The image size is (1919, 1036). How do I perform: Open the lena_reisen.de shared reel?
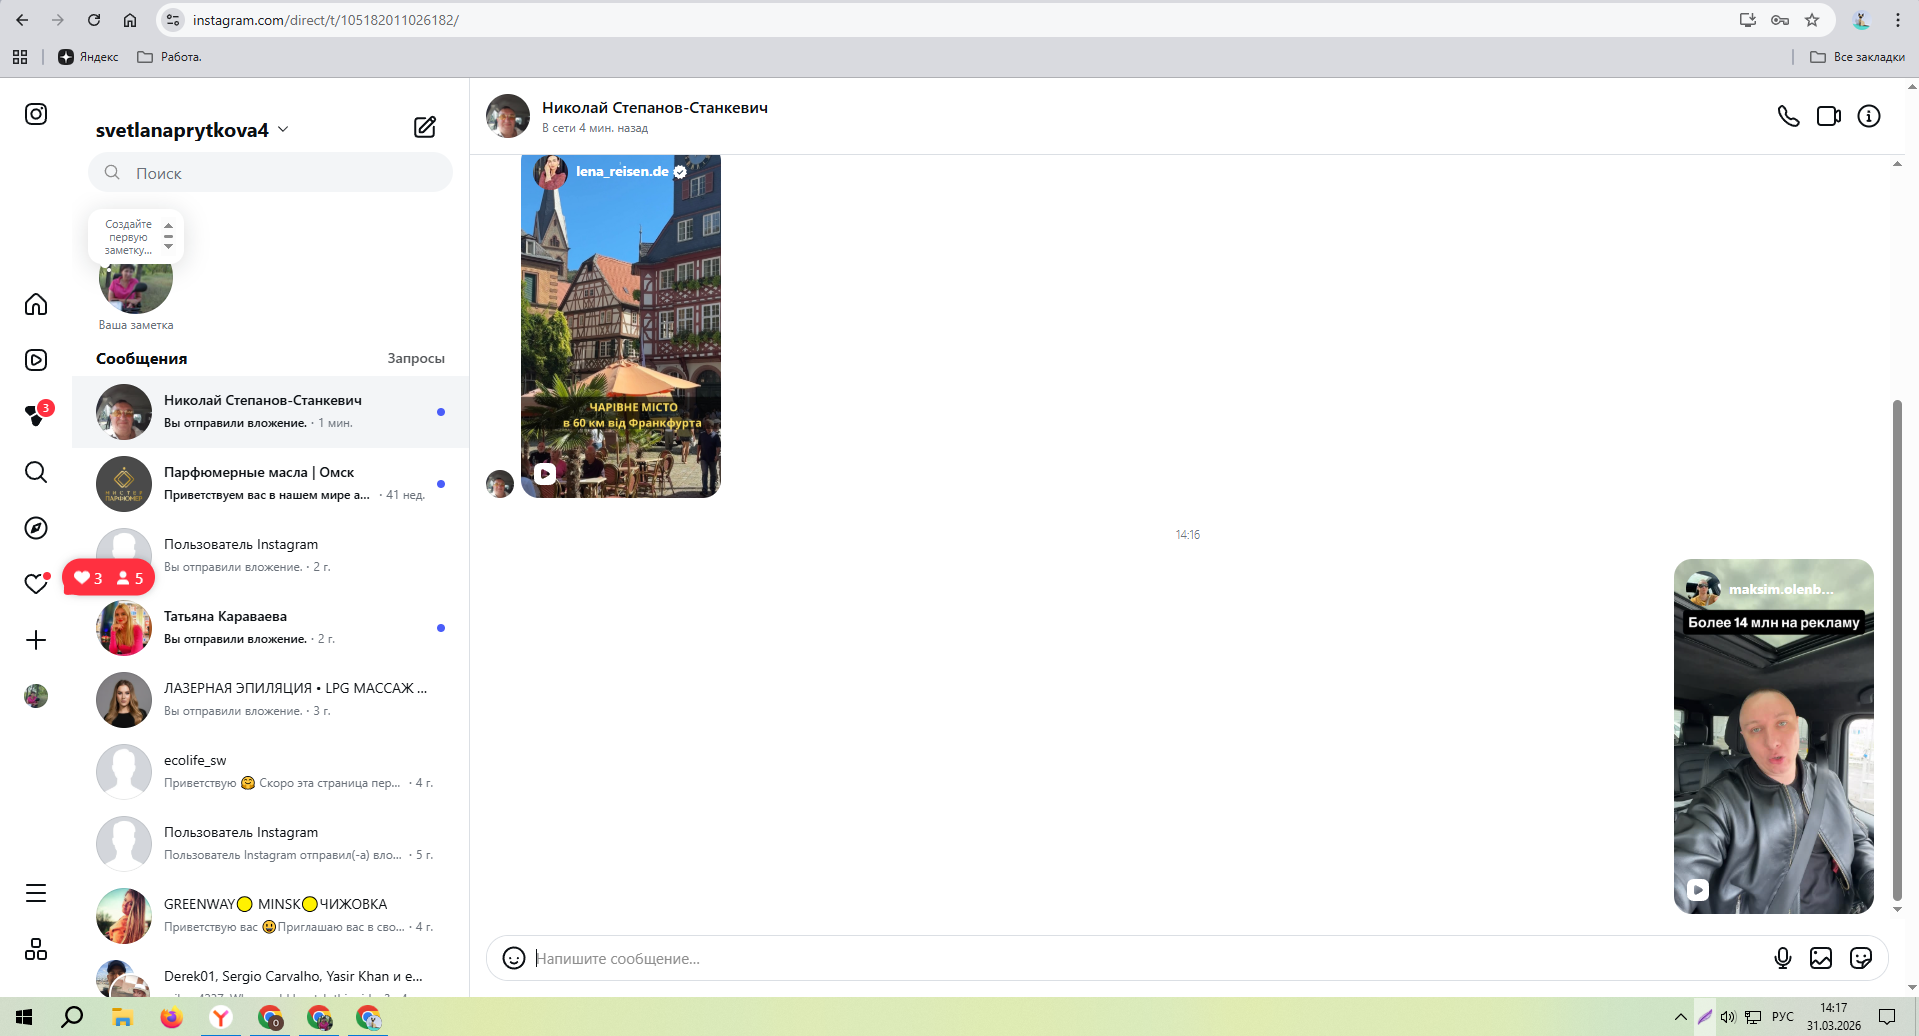tap(621, 326)
